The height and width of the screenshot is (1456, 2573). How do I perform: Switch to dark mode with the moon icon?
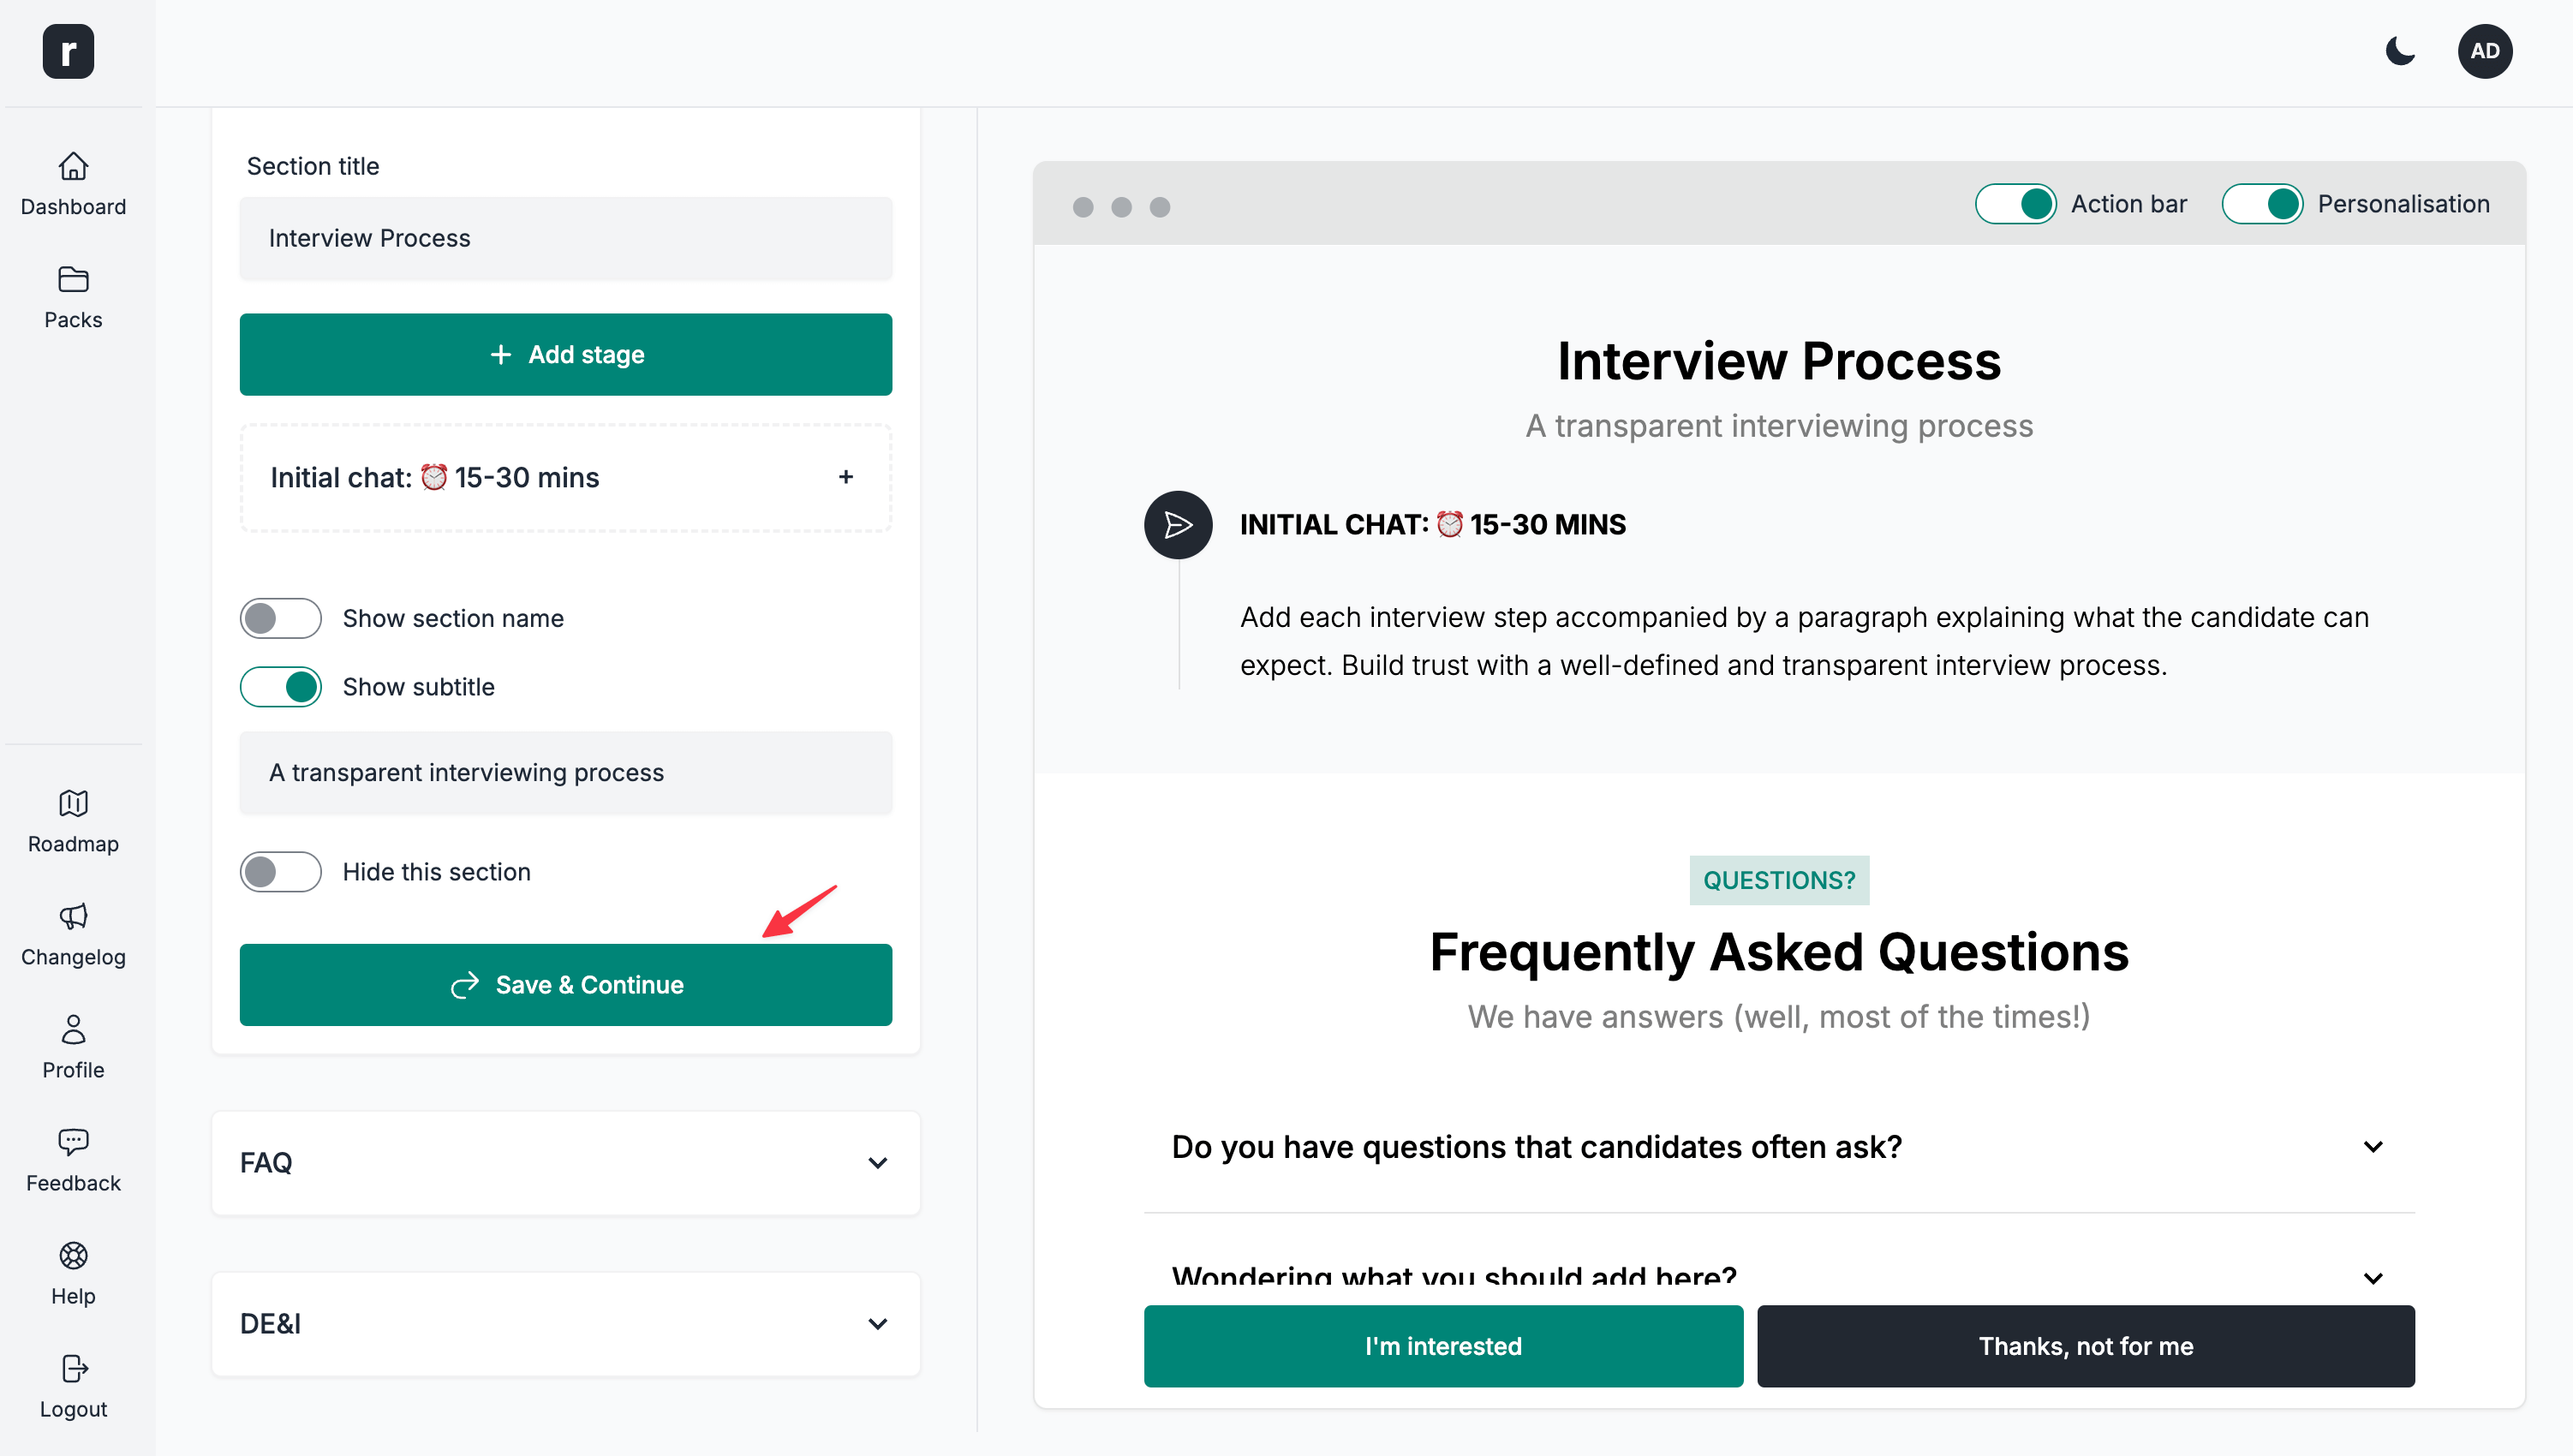click(x=2401, y=52)
